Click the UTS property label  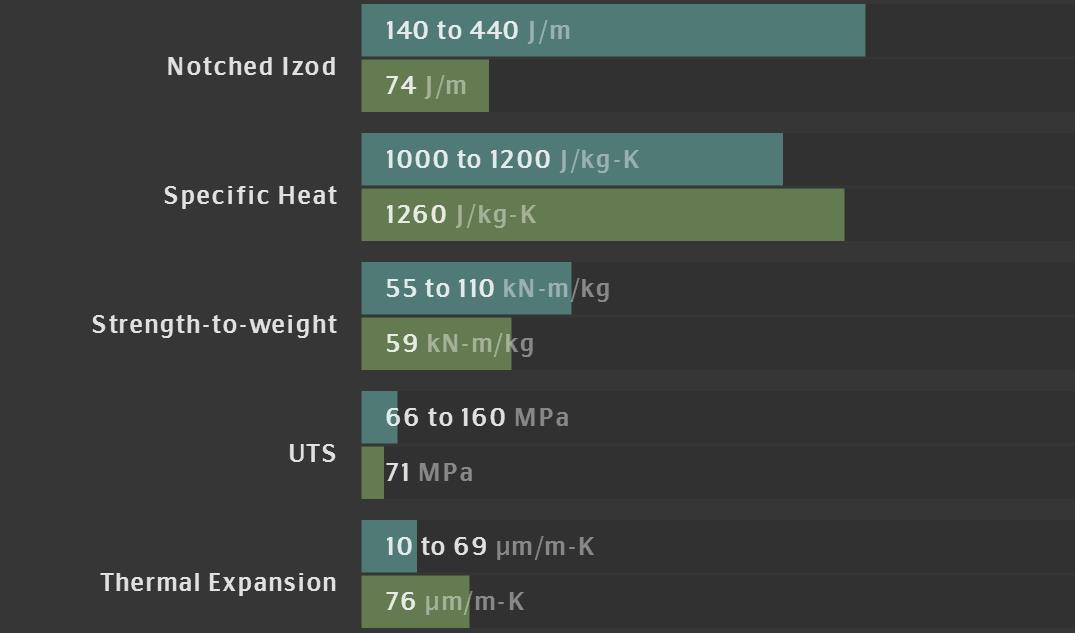[x=312, y=454]
